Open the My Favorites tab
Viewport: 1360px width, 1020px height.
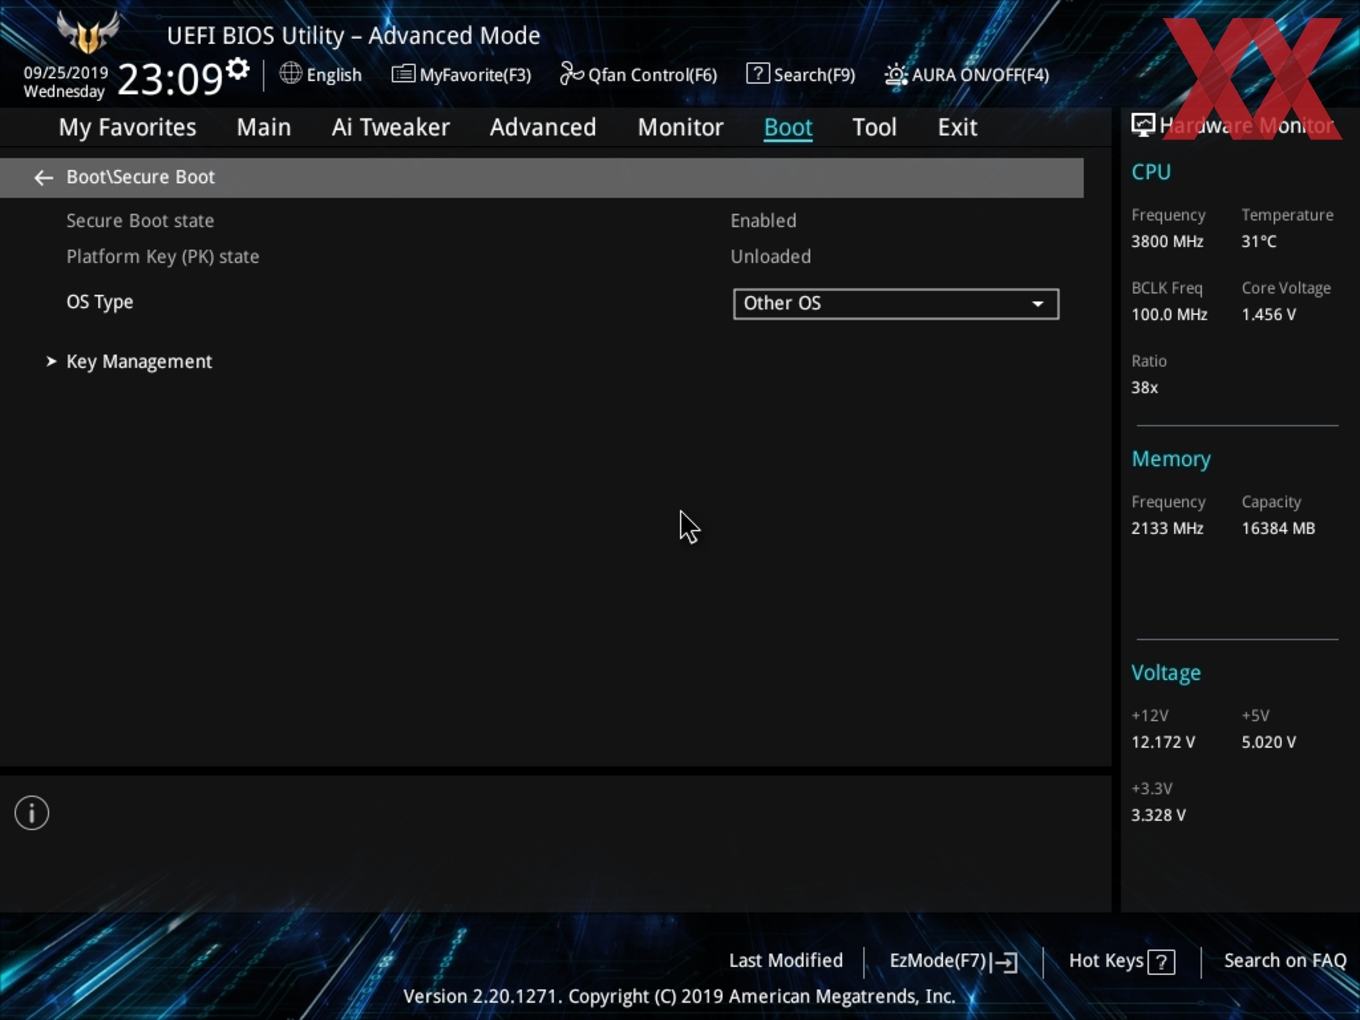127,127
